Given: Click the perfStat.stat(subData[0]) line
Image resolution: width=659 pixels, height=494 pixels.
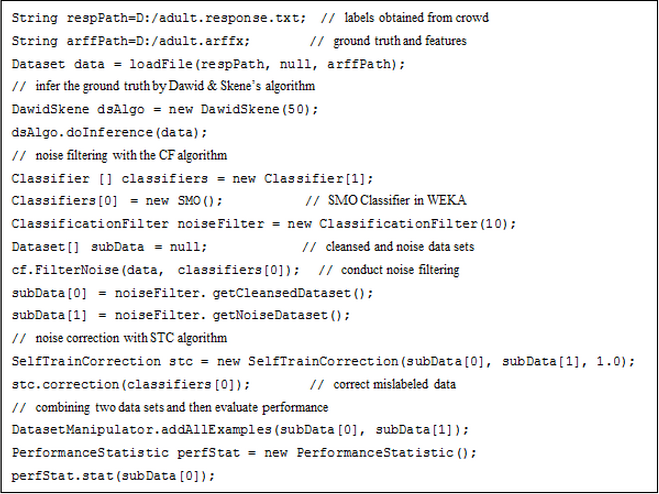Looking at the screenshot, I should point(113,475).
